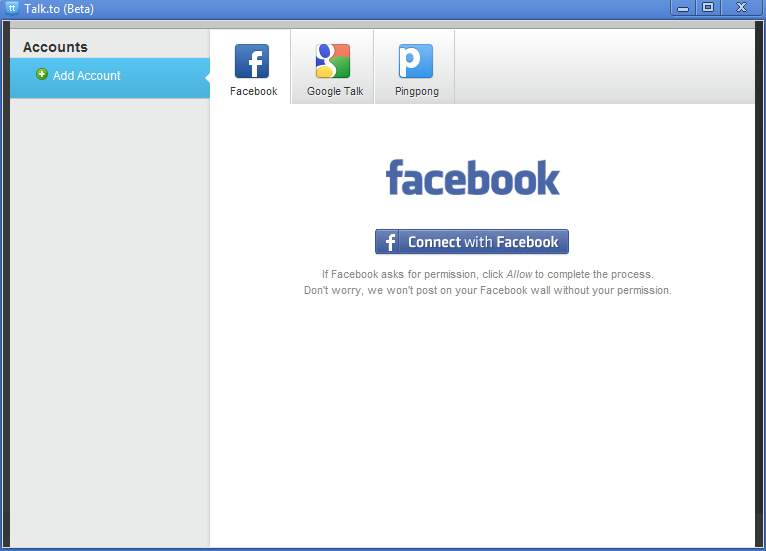Close the Talk.to window
766x551 pixels.
pos(742,7)
